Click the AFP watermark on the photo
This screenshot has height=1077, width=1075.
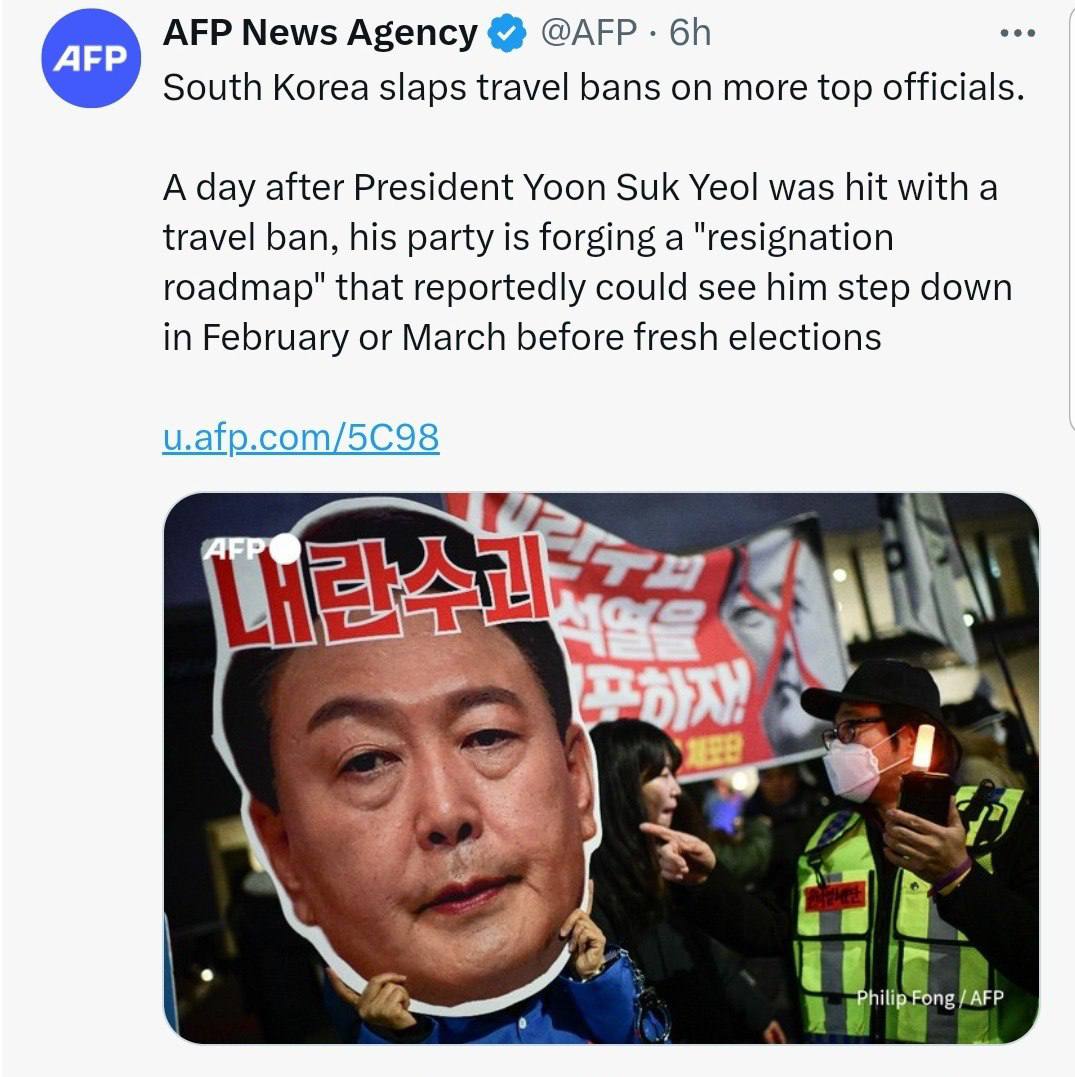coord(238,549)
